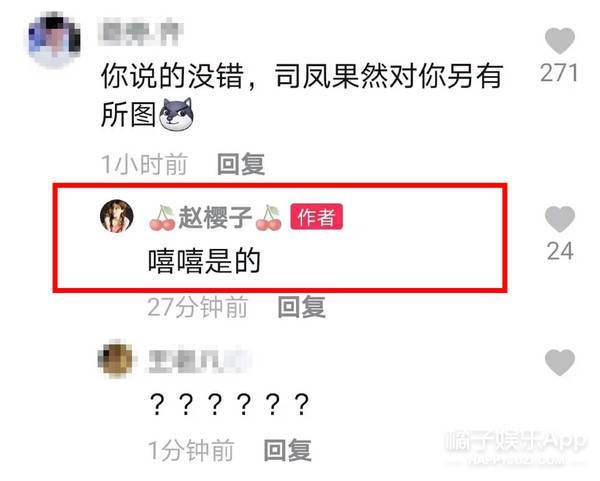Screen dimensions: 600x481
Task: Click the husky dog emoji in the comment
Action: click(x=176, y=114)
